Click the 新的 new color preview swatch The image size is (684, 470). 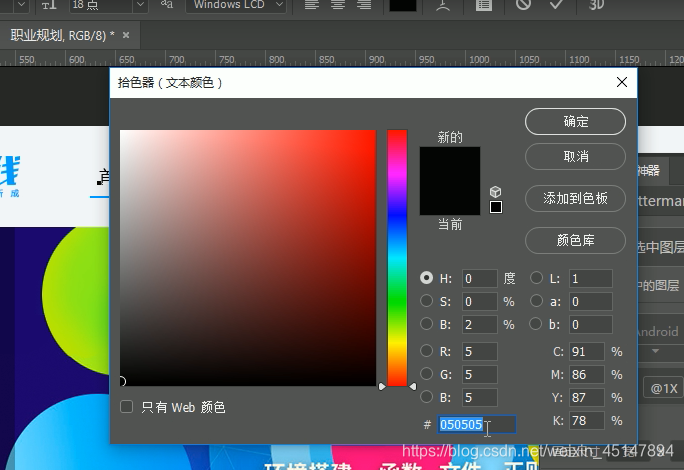[450, 164]
